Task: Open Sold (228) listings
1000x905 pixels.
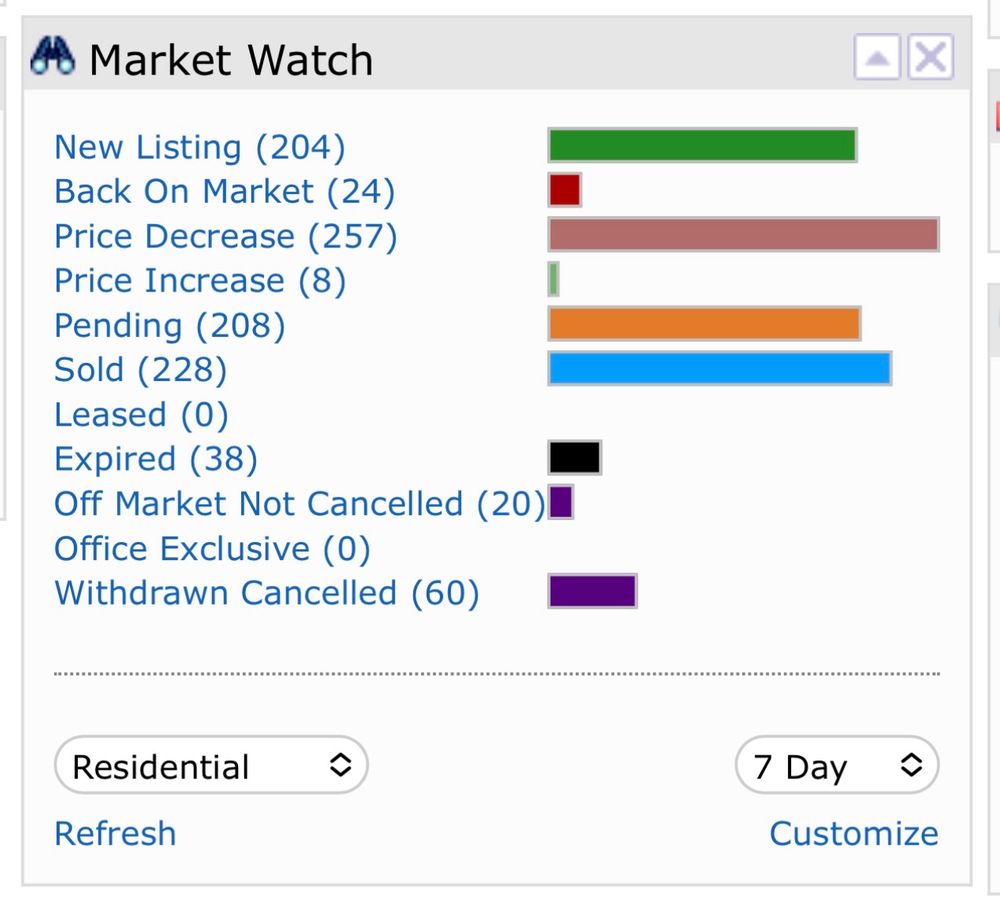Action: [140, 370]
